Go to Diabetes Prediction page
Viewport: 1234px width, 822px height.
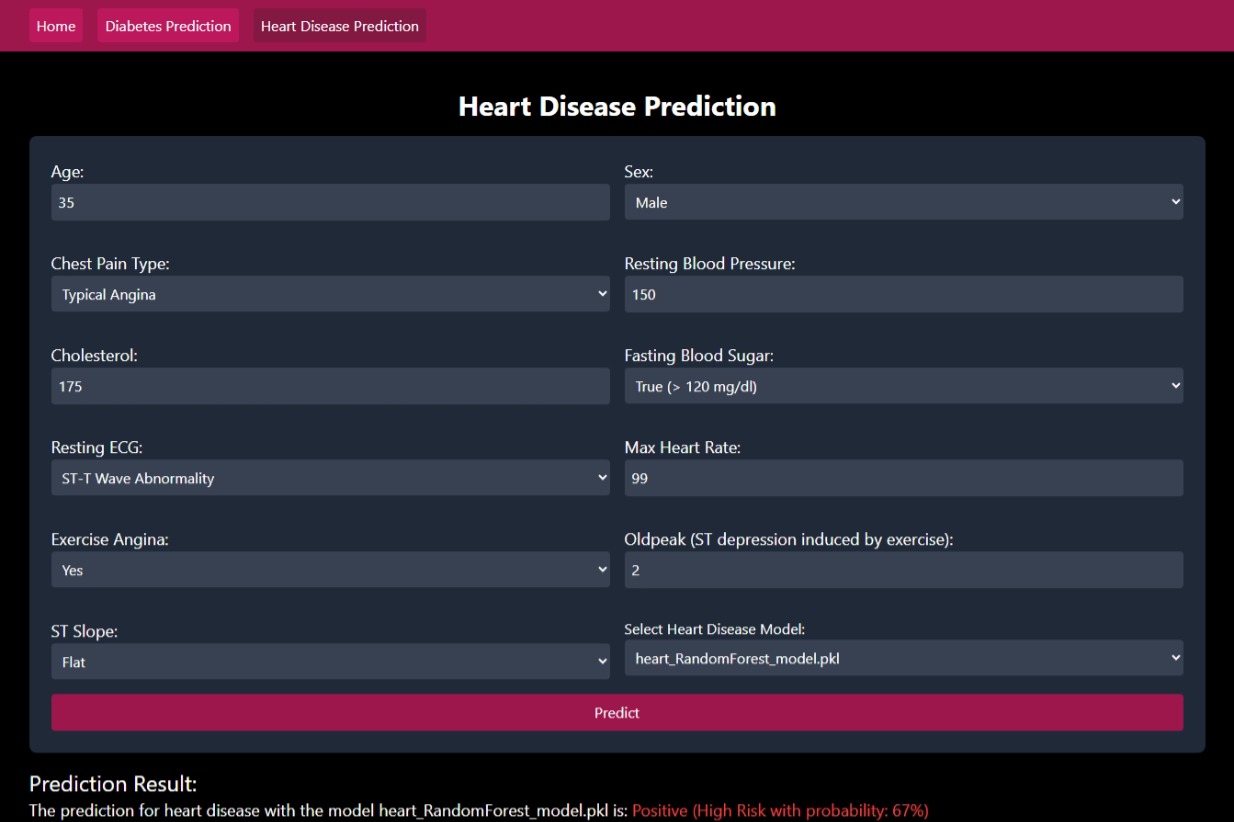168,26
